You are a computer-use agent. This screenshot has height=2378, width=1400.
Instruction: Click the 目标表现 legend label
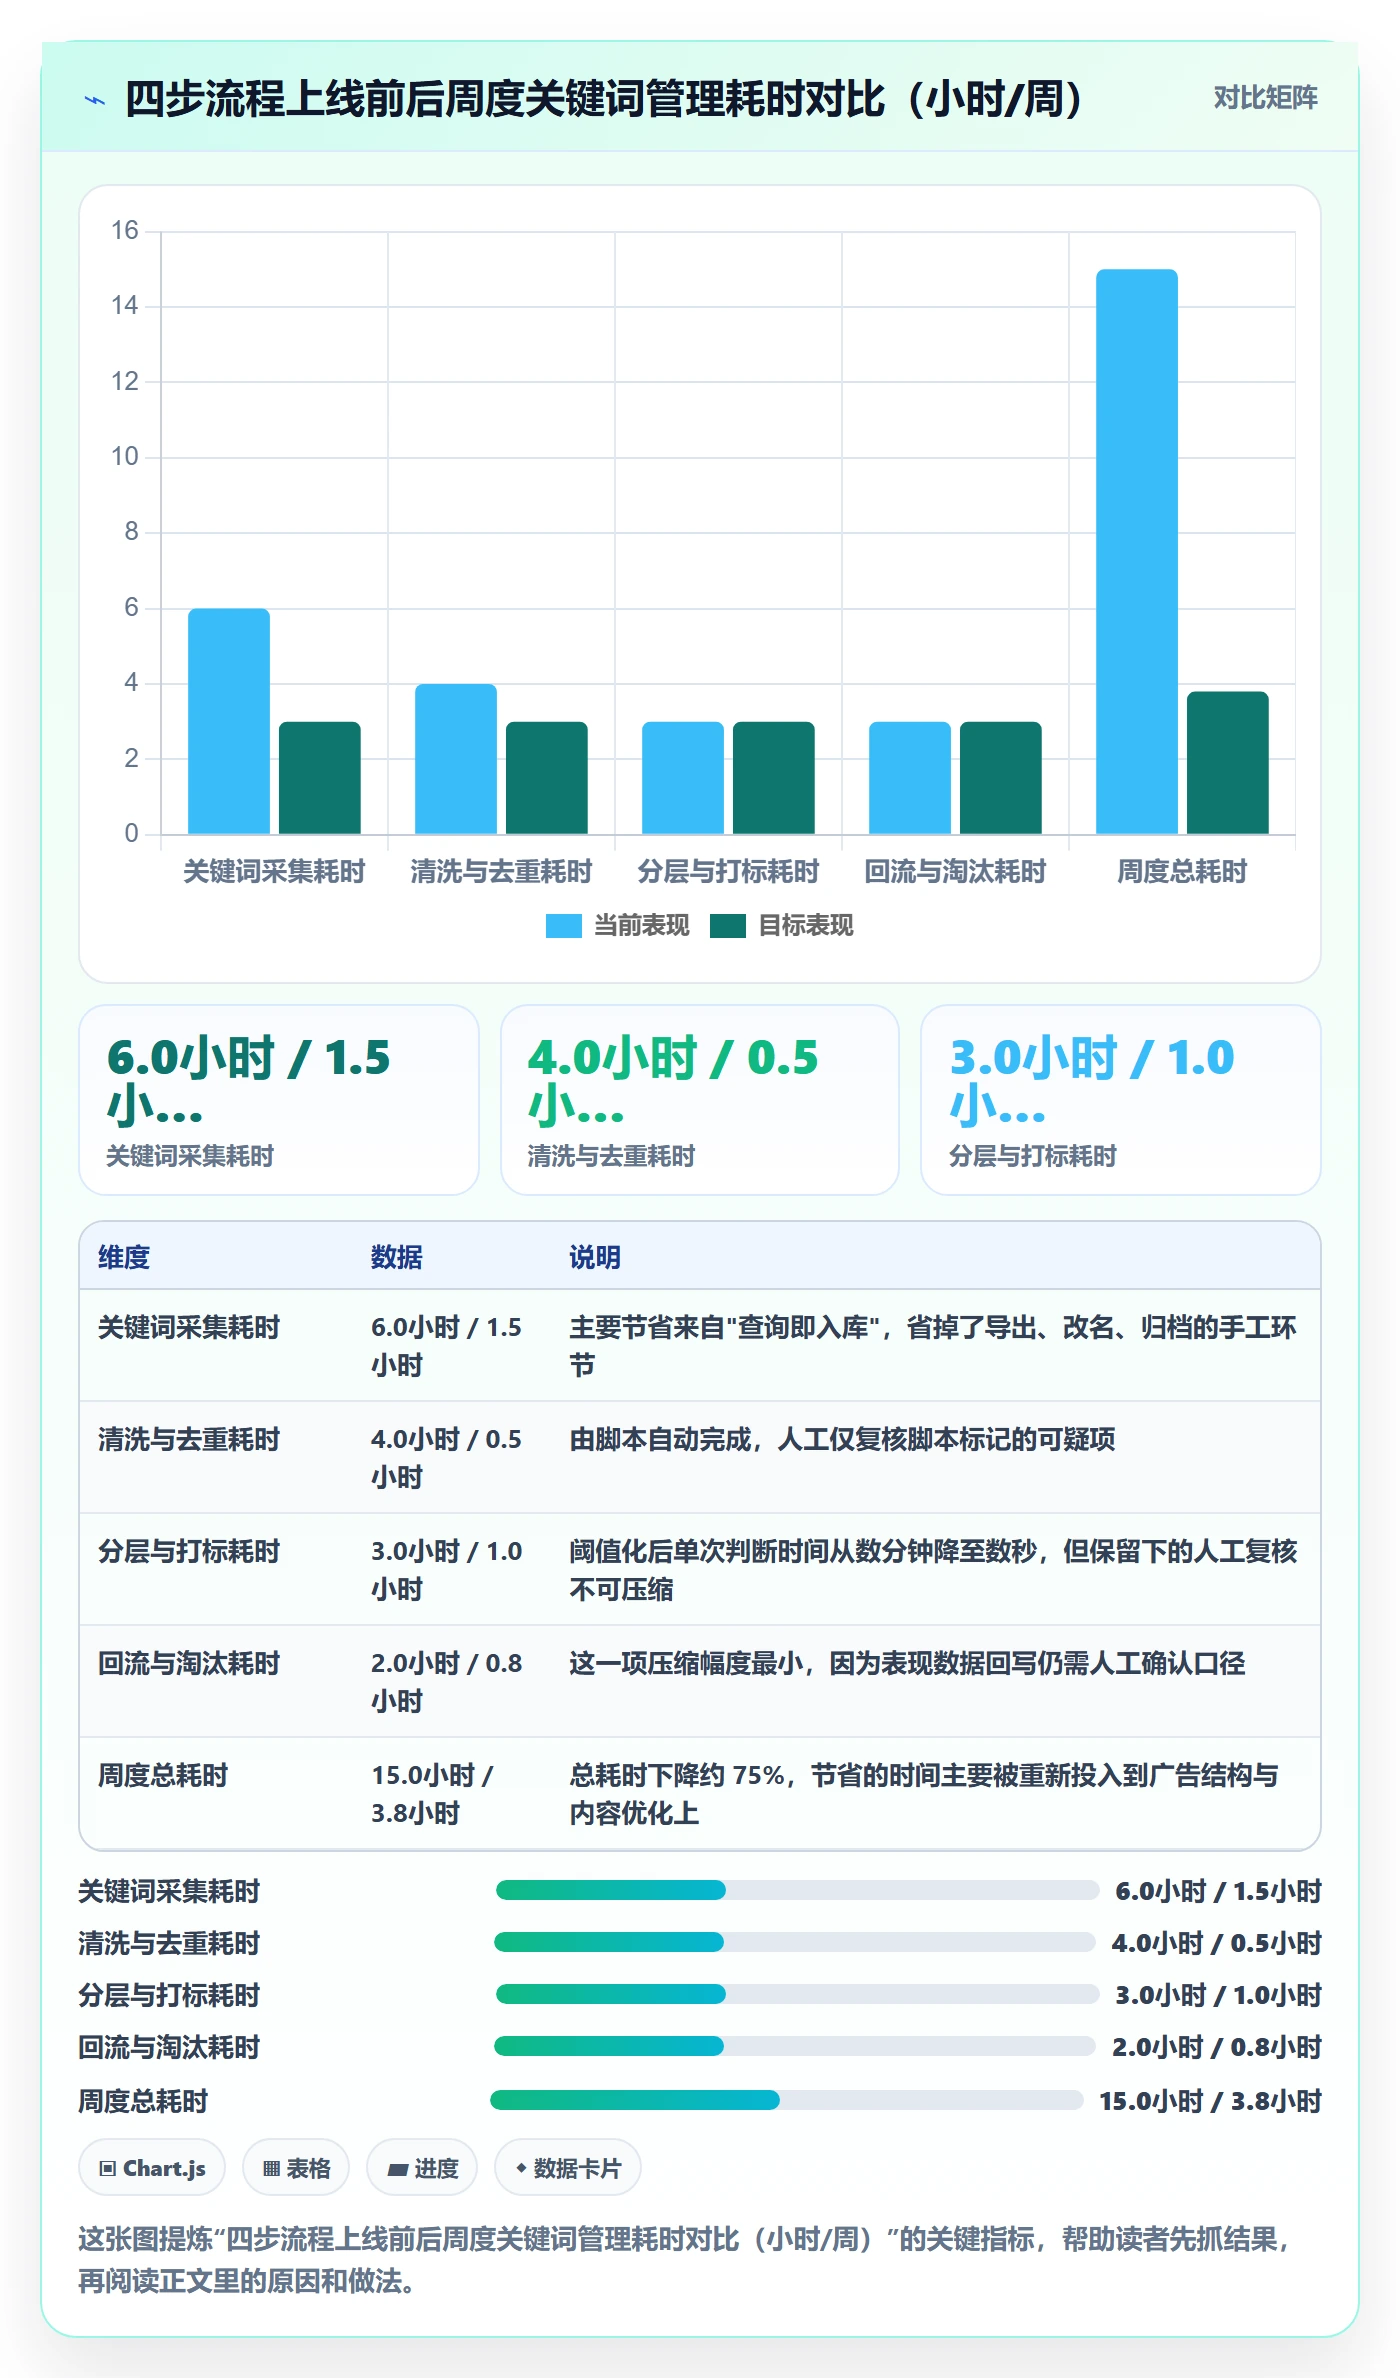click(805, 926)
